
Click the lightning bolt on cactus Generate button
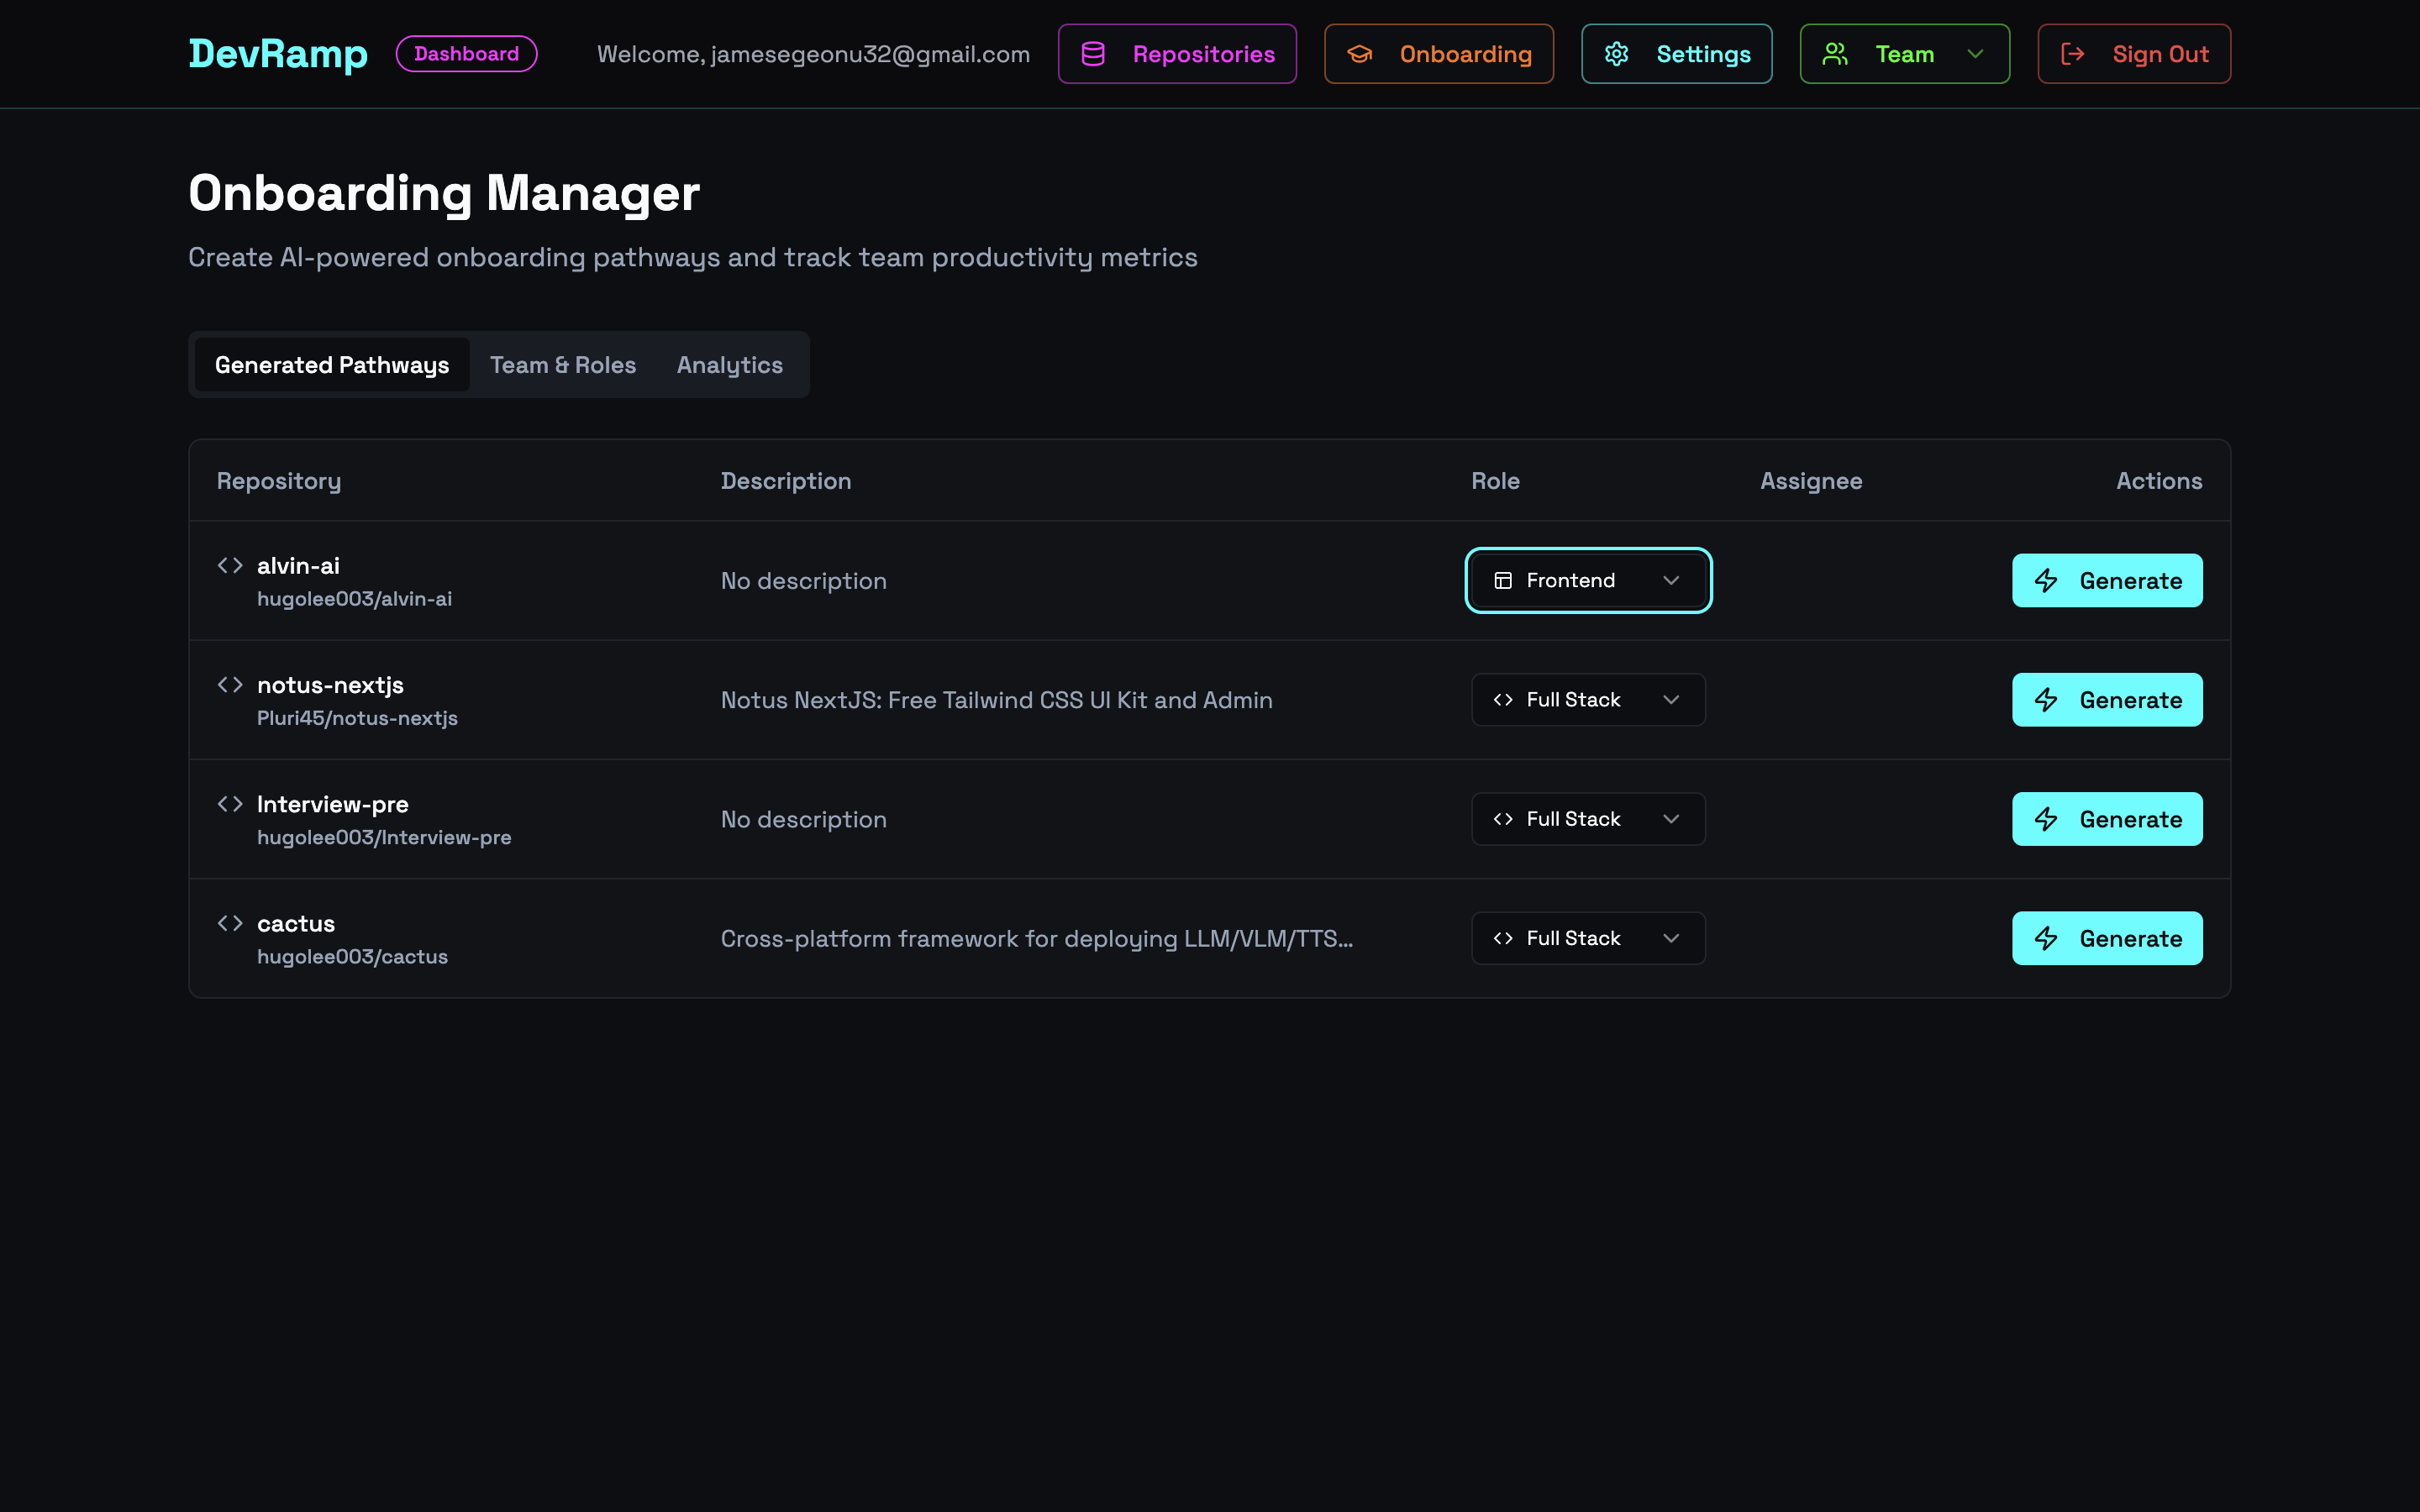tap(2046, 938)
